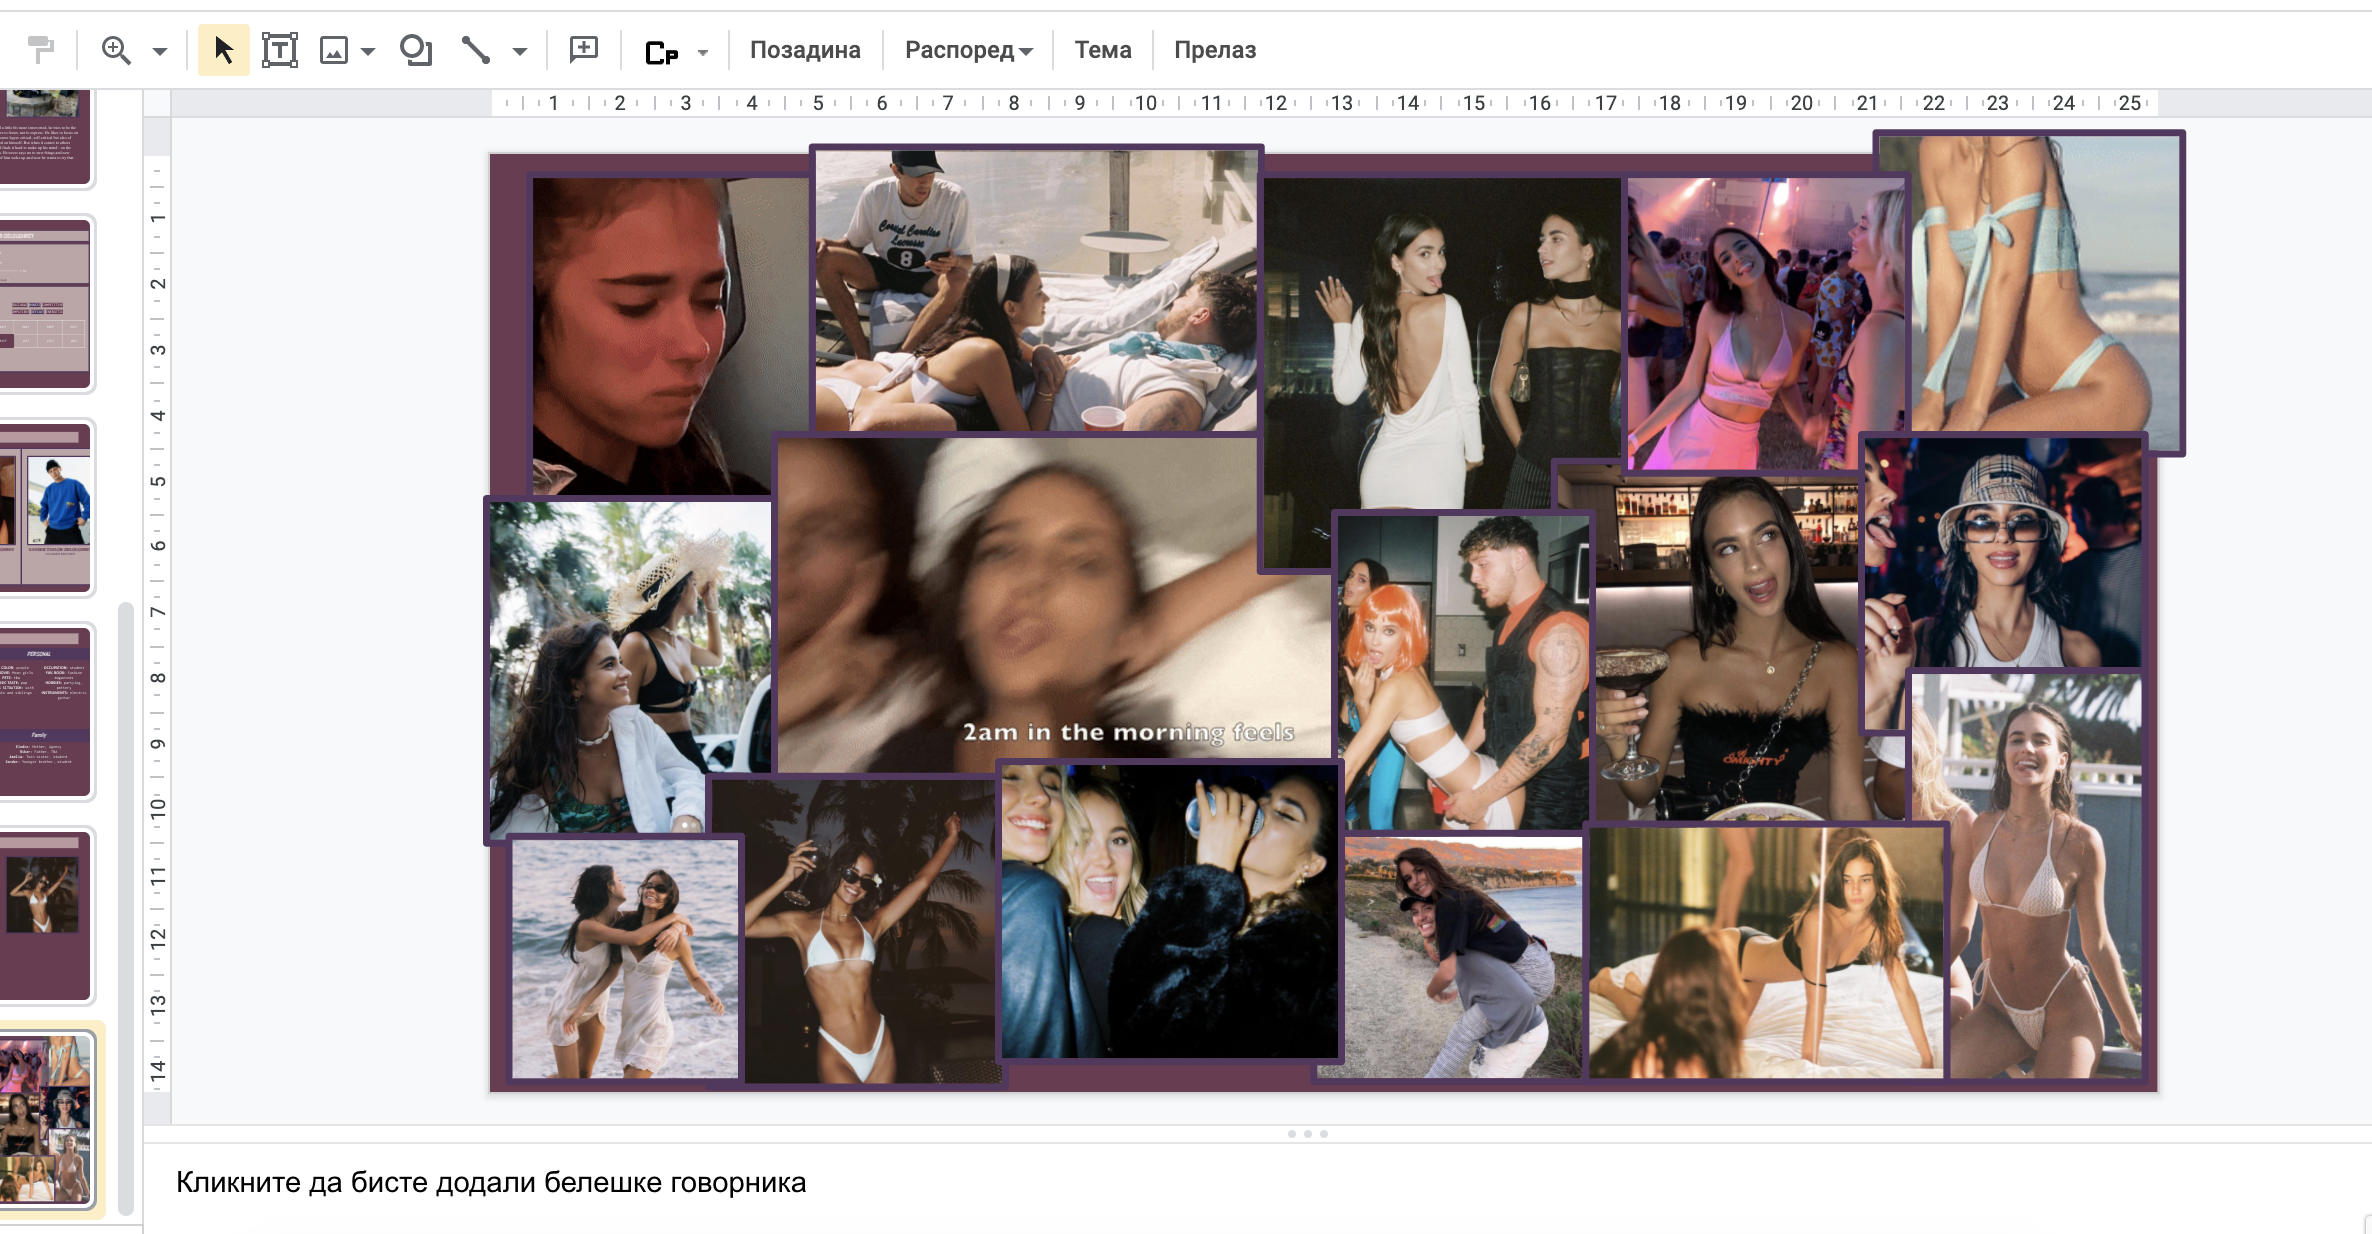The width and height of the screenshot is (2372, 1234).
Task: Select the shape tool icon
Action: point(416,50)
